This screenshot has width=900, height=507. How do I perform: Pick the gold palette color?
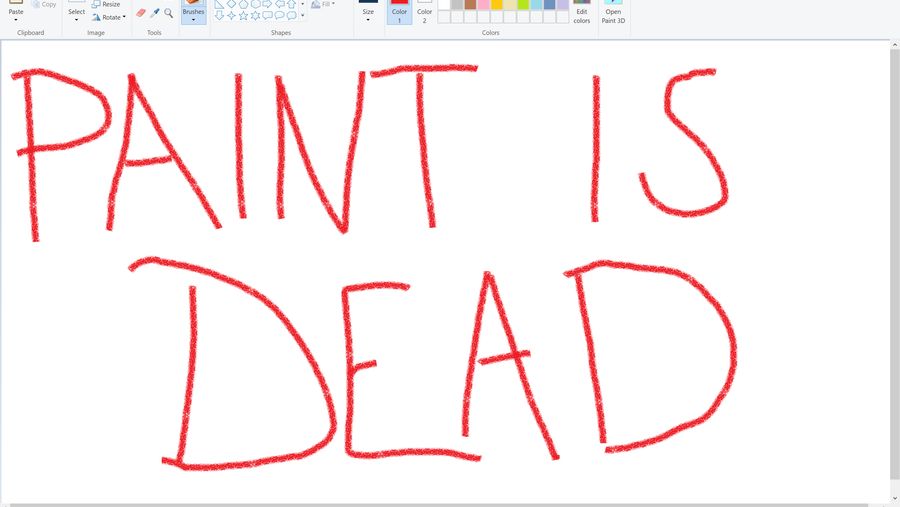tap(496, 4)
